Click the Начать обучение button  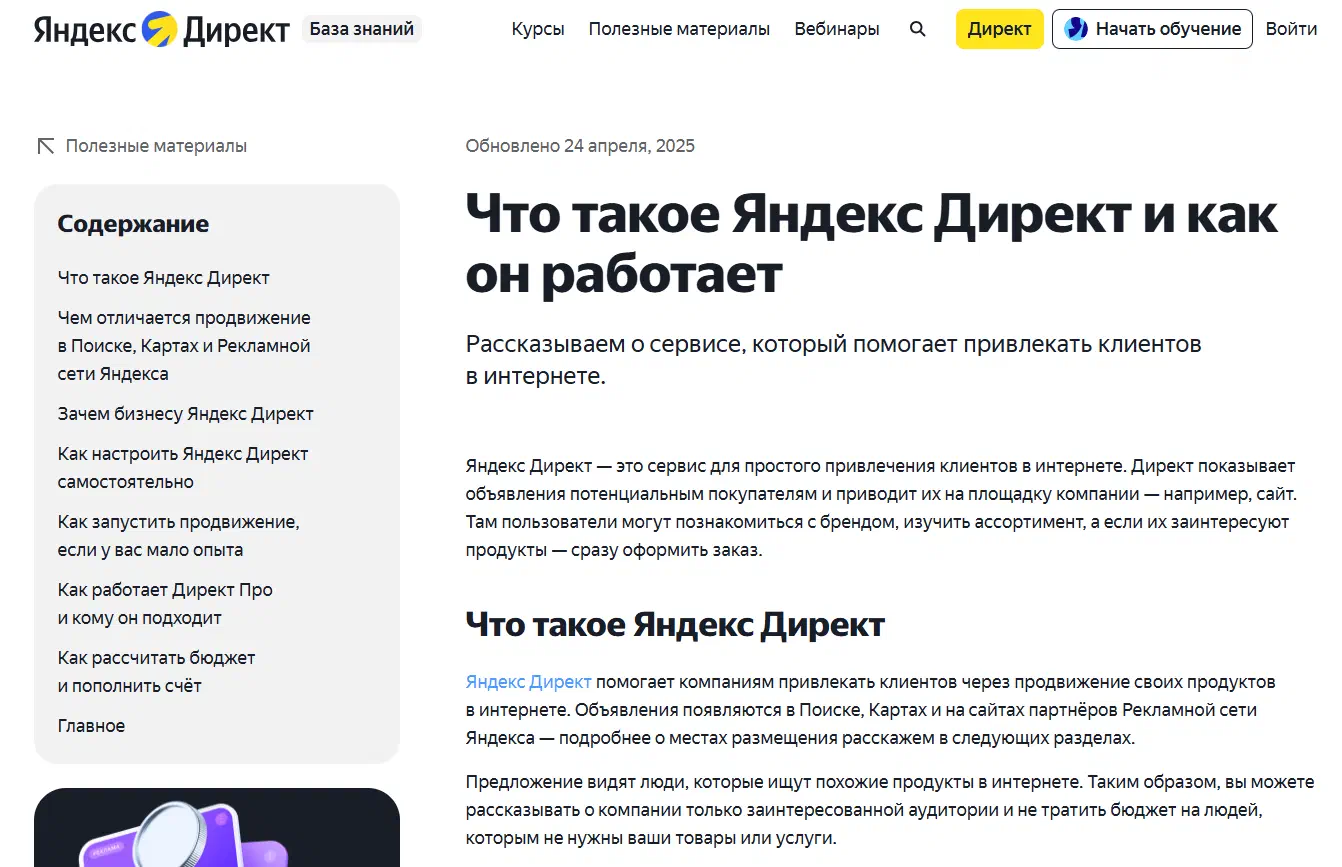click(x=1153, y=29)
